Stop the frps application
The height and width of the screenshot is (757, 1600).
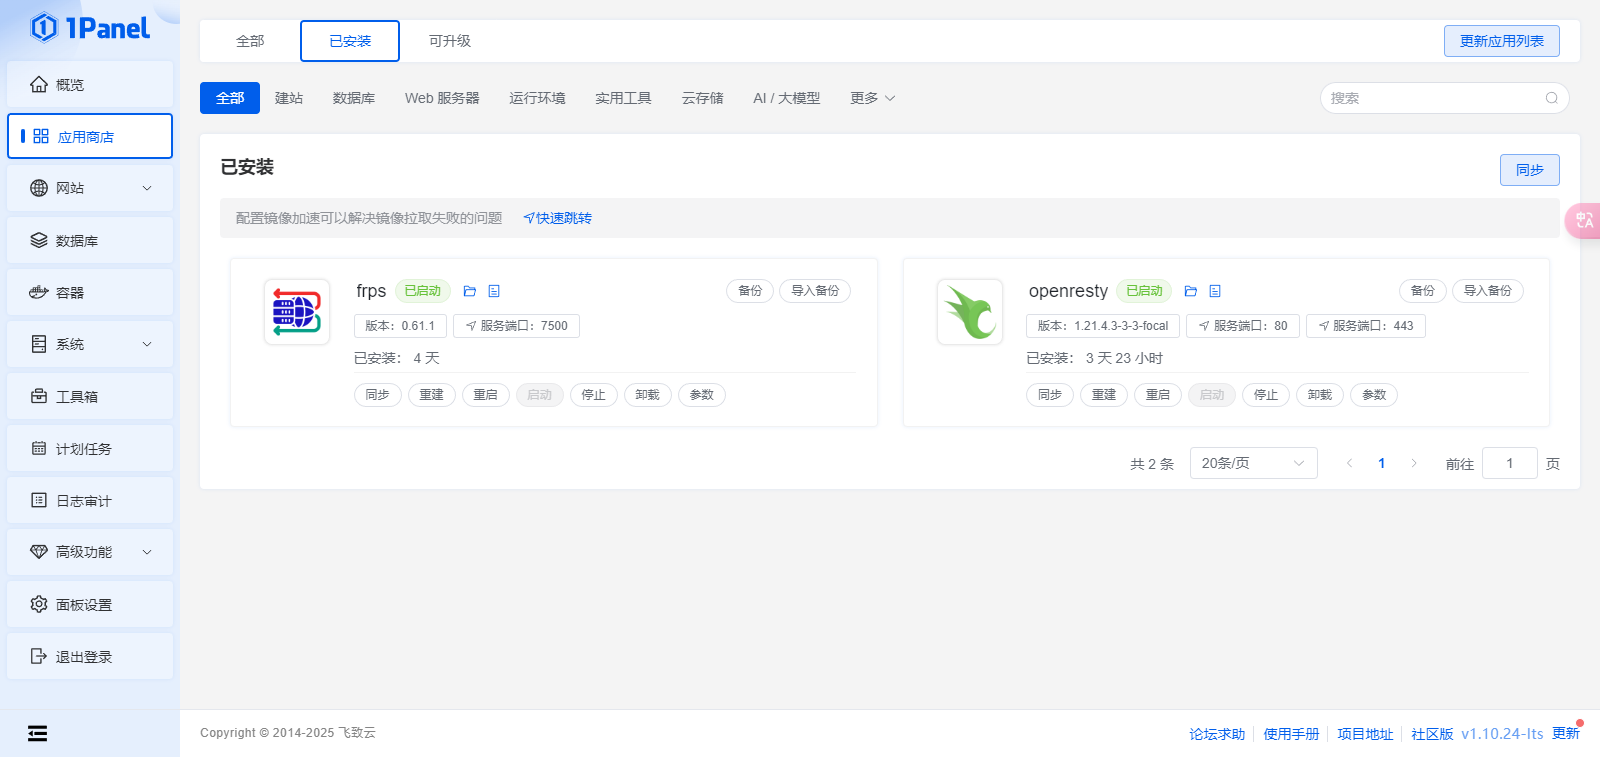593,395
